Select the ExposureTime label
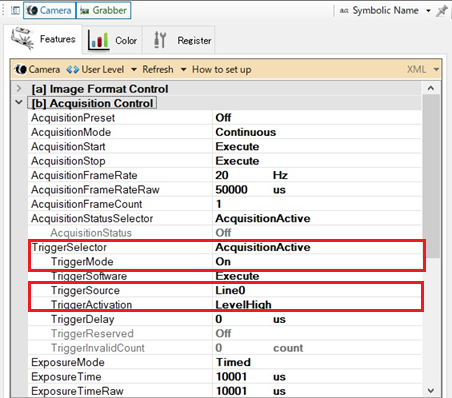The width and height of the screenshot is (452, 398). (x=66, y=376)
